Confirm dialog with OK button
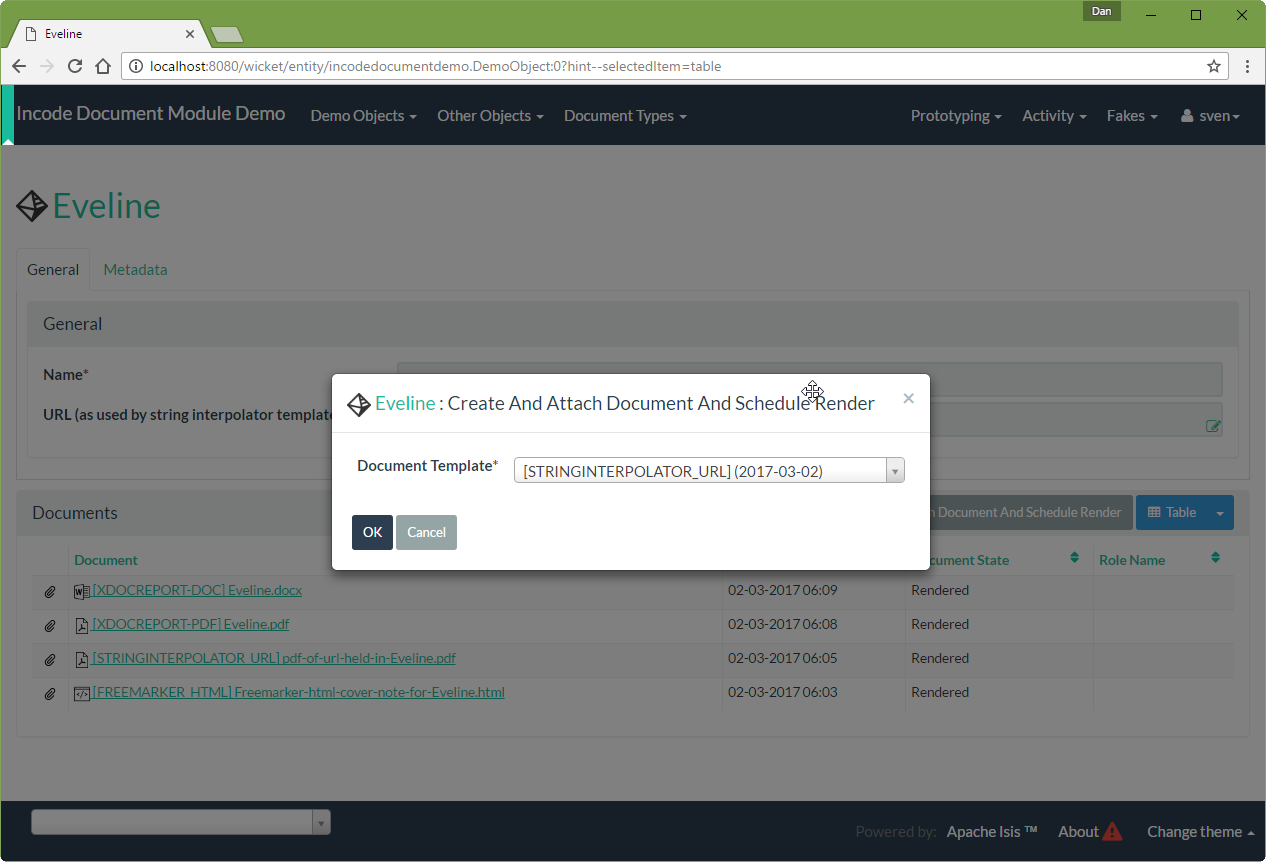 pos(372,533)
